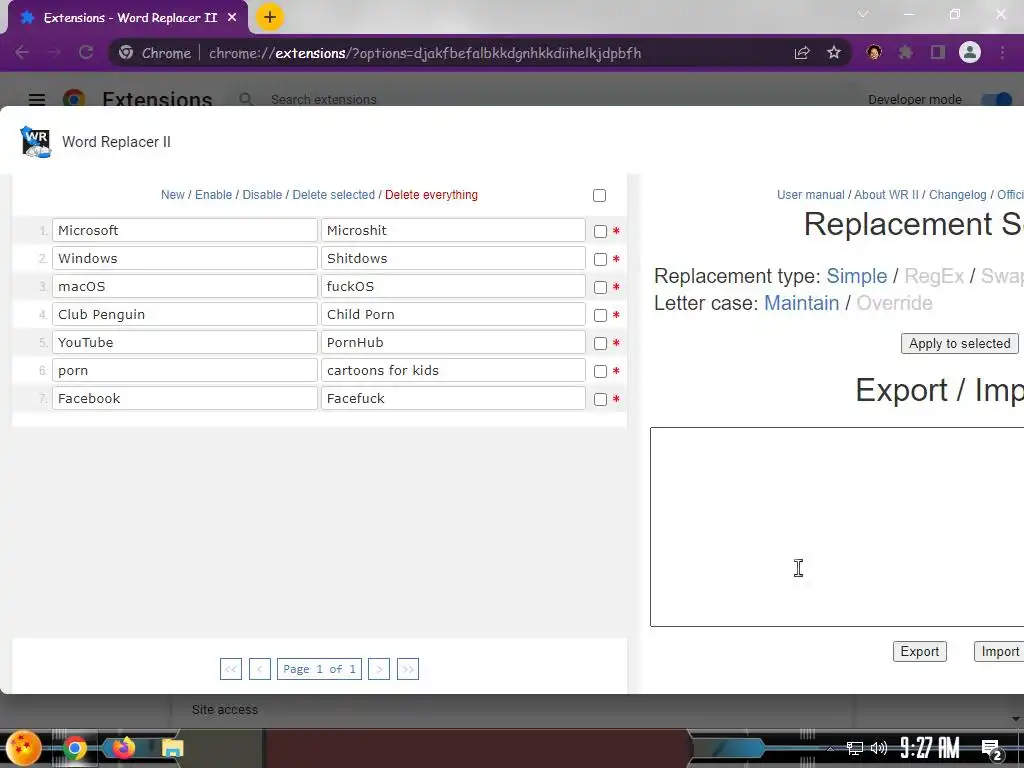
Task: Click the Export / Import text area
Action: (837, 527)
